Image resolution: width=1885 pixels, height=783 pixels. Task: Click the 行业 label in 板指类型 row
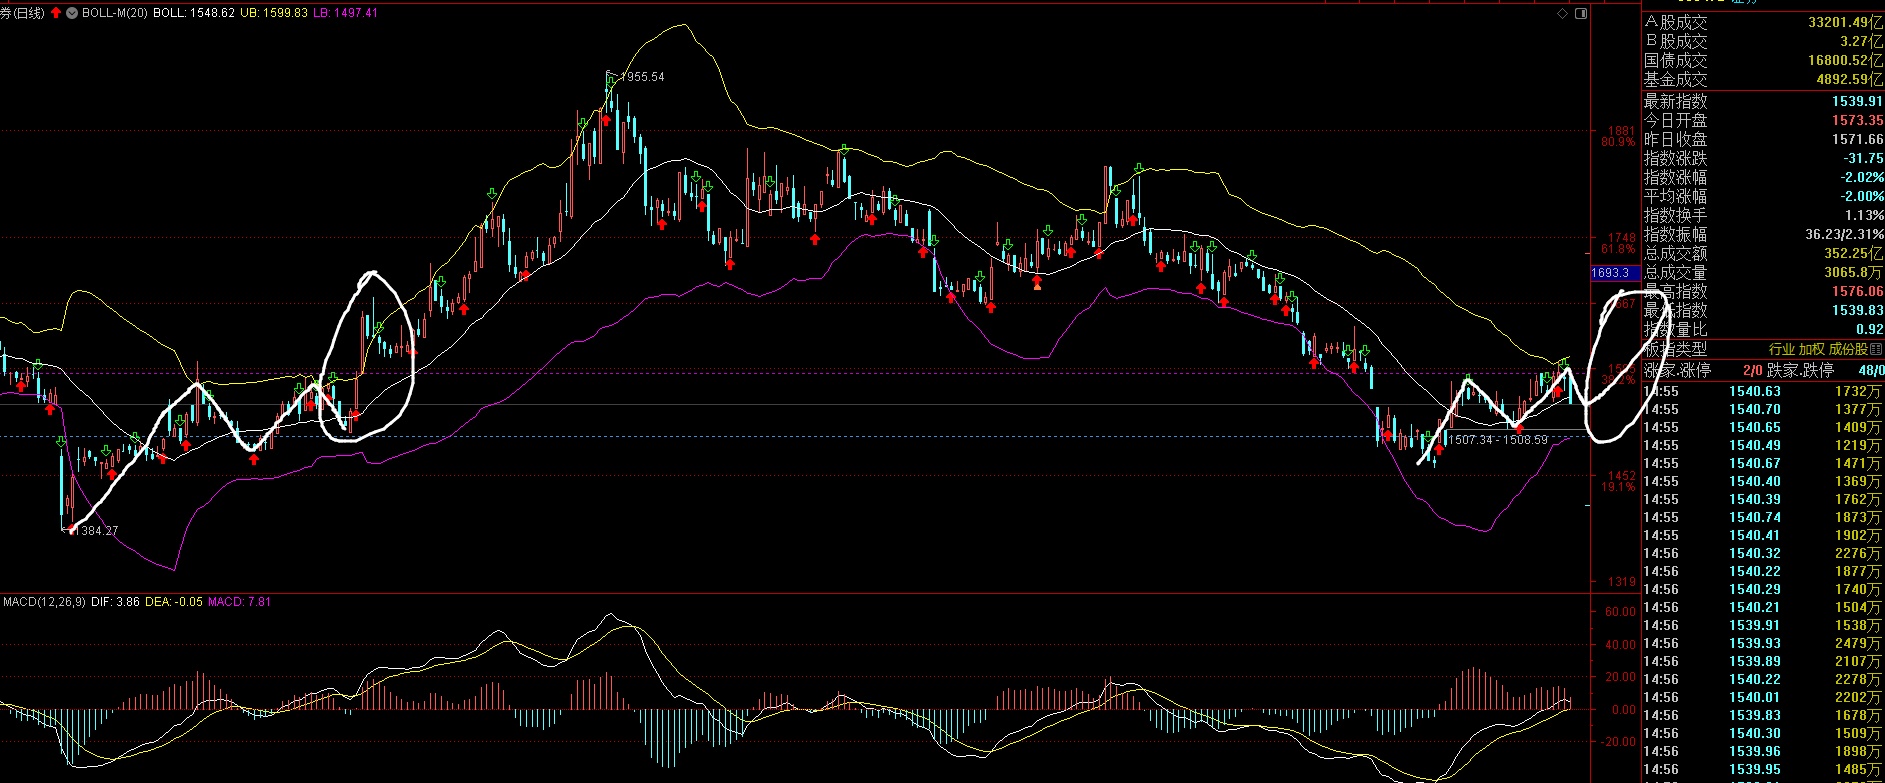[x=1782, y=349]
